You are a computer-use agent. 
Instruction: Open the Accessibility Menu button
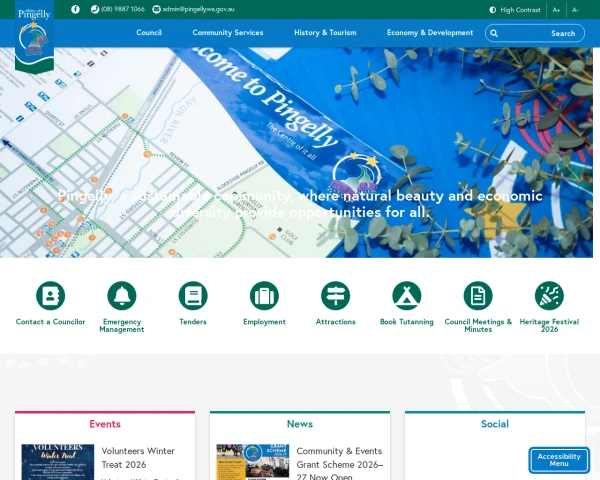point(559,460)
